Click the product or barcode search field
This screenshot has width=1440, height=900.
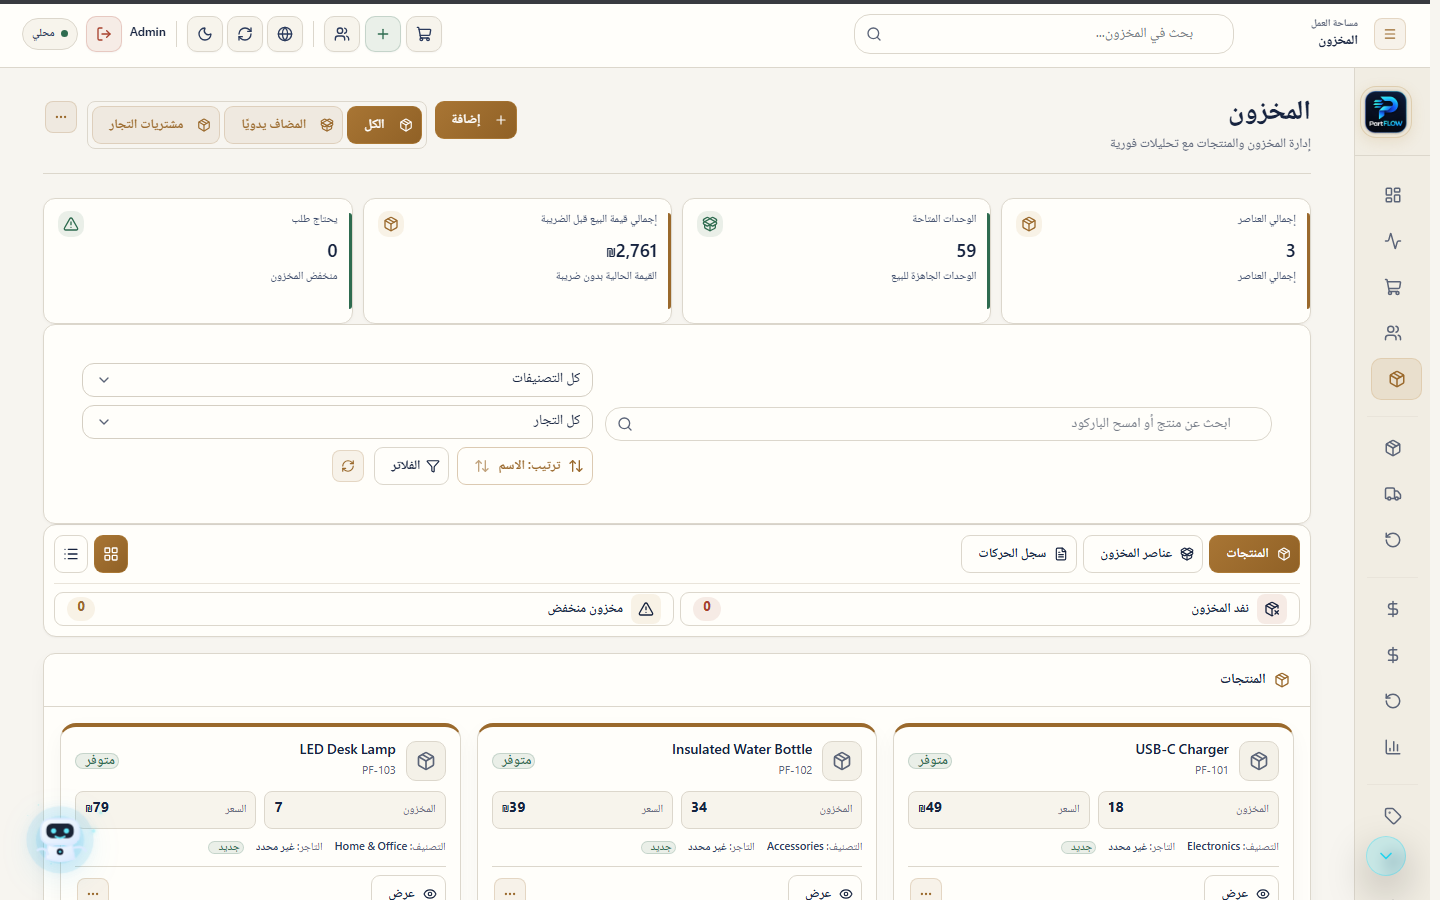coord(938,424)
